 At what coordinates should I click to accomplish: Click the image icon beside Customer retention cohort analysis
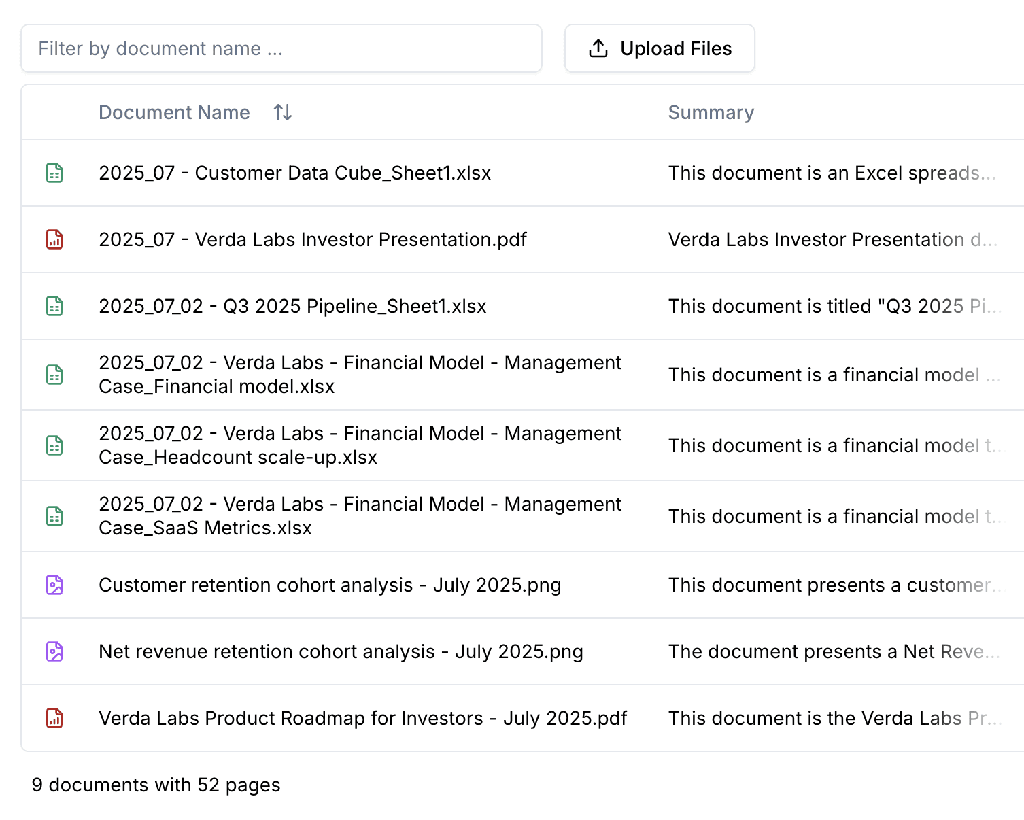click(x=55, y=585)
